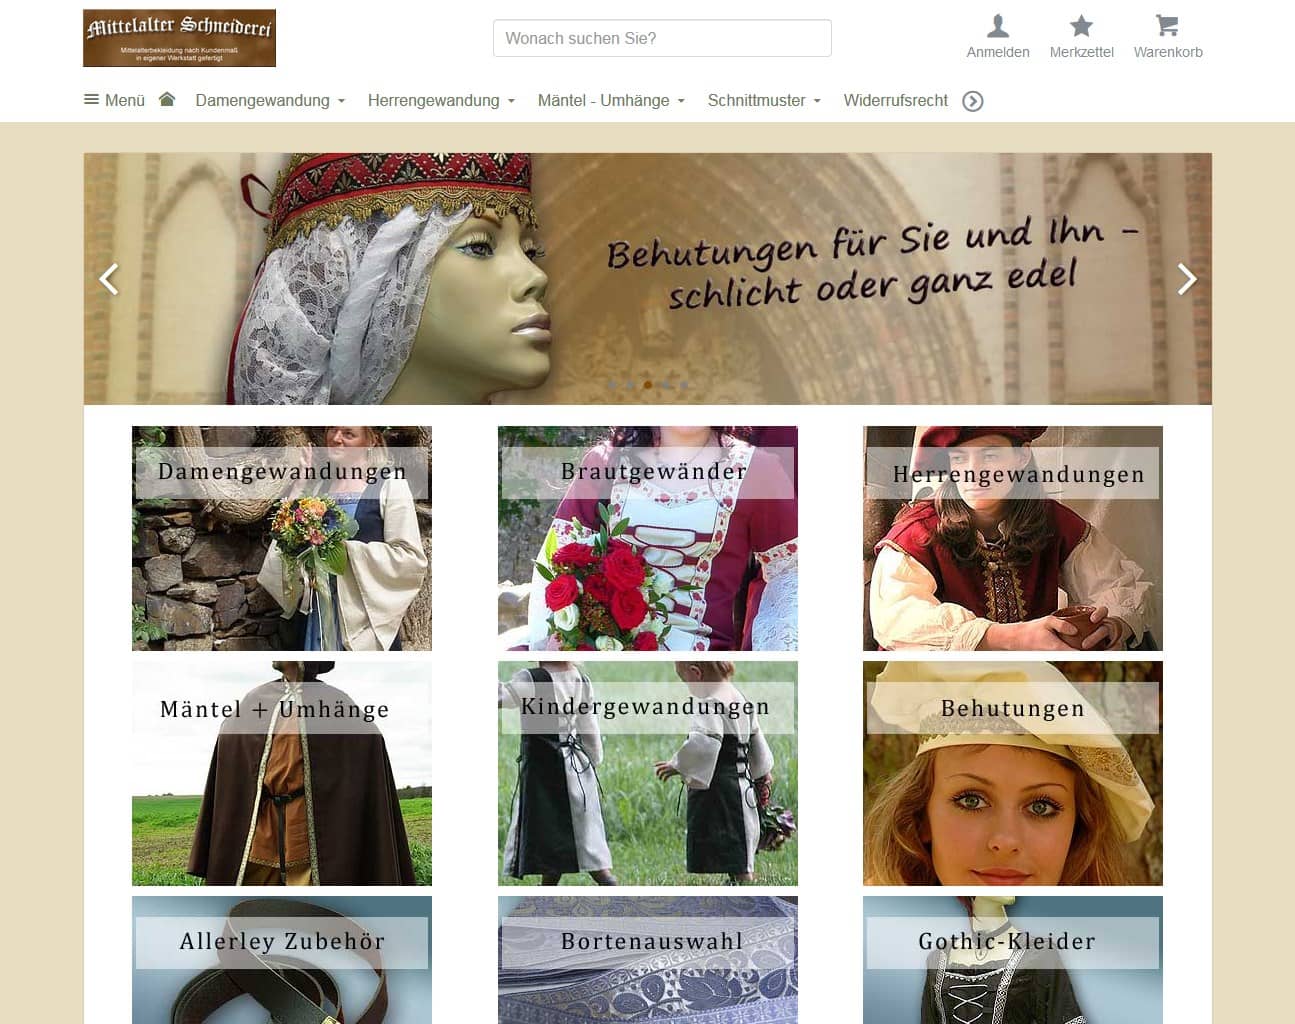The image size is (1295, 1024).
Task: Click the Mittelalter Schneiderei logo
Action: [x=179, y=38]
